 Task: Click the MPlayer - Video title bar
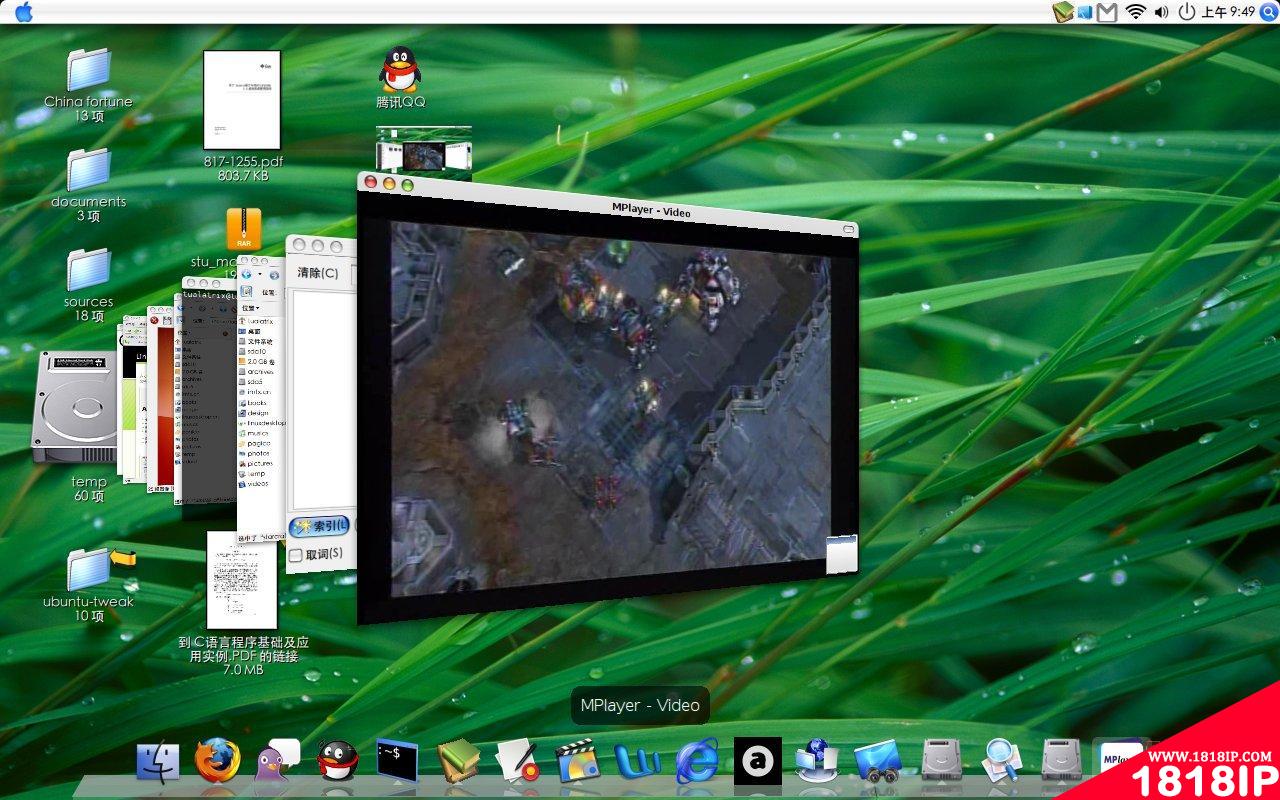(608, 205)
